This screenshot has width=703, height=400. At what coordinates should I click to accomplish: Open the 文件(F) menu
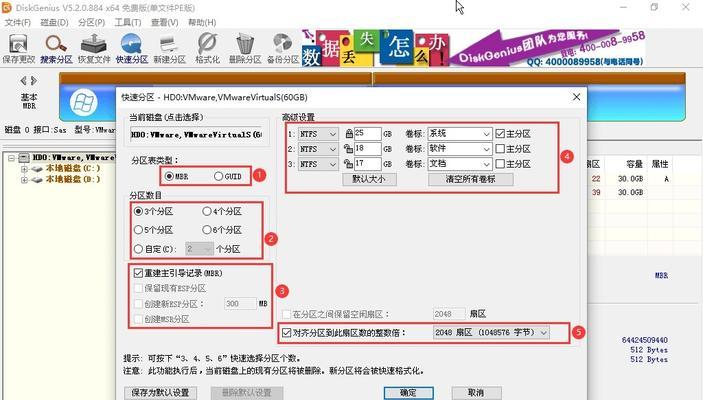coord(17,22)
